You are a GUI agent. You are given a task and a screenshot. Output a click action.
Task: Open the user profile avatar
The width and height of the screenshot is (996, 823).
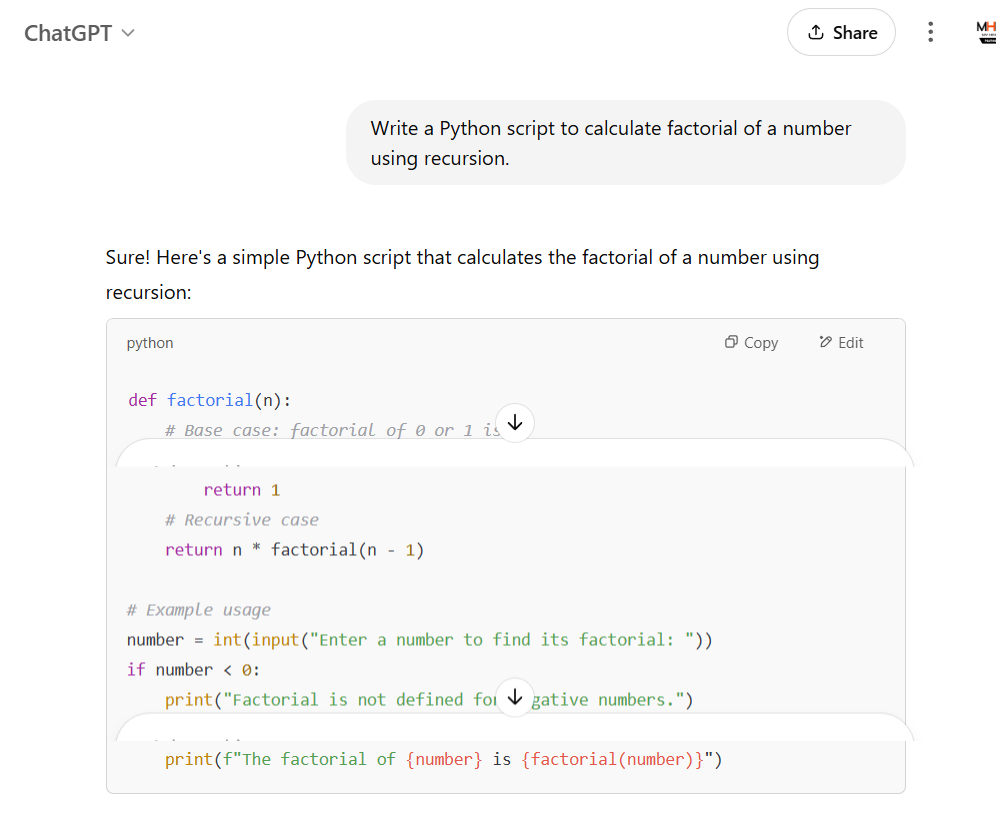(x=986, y=32)
